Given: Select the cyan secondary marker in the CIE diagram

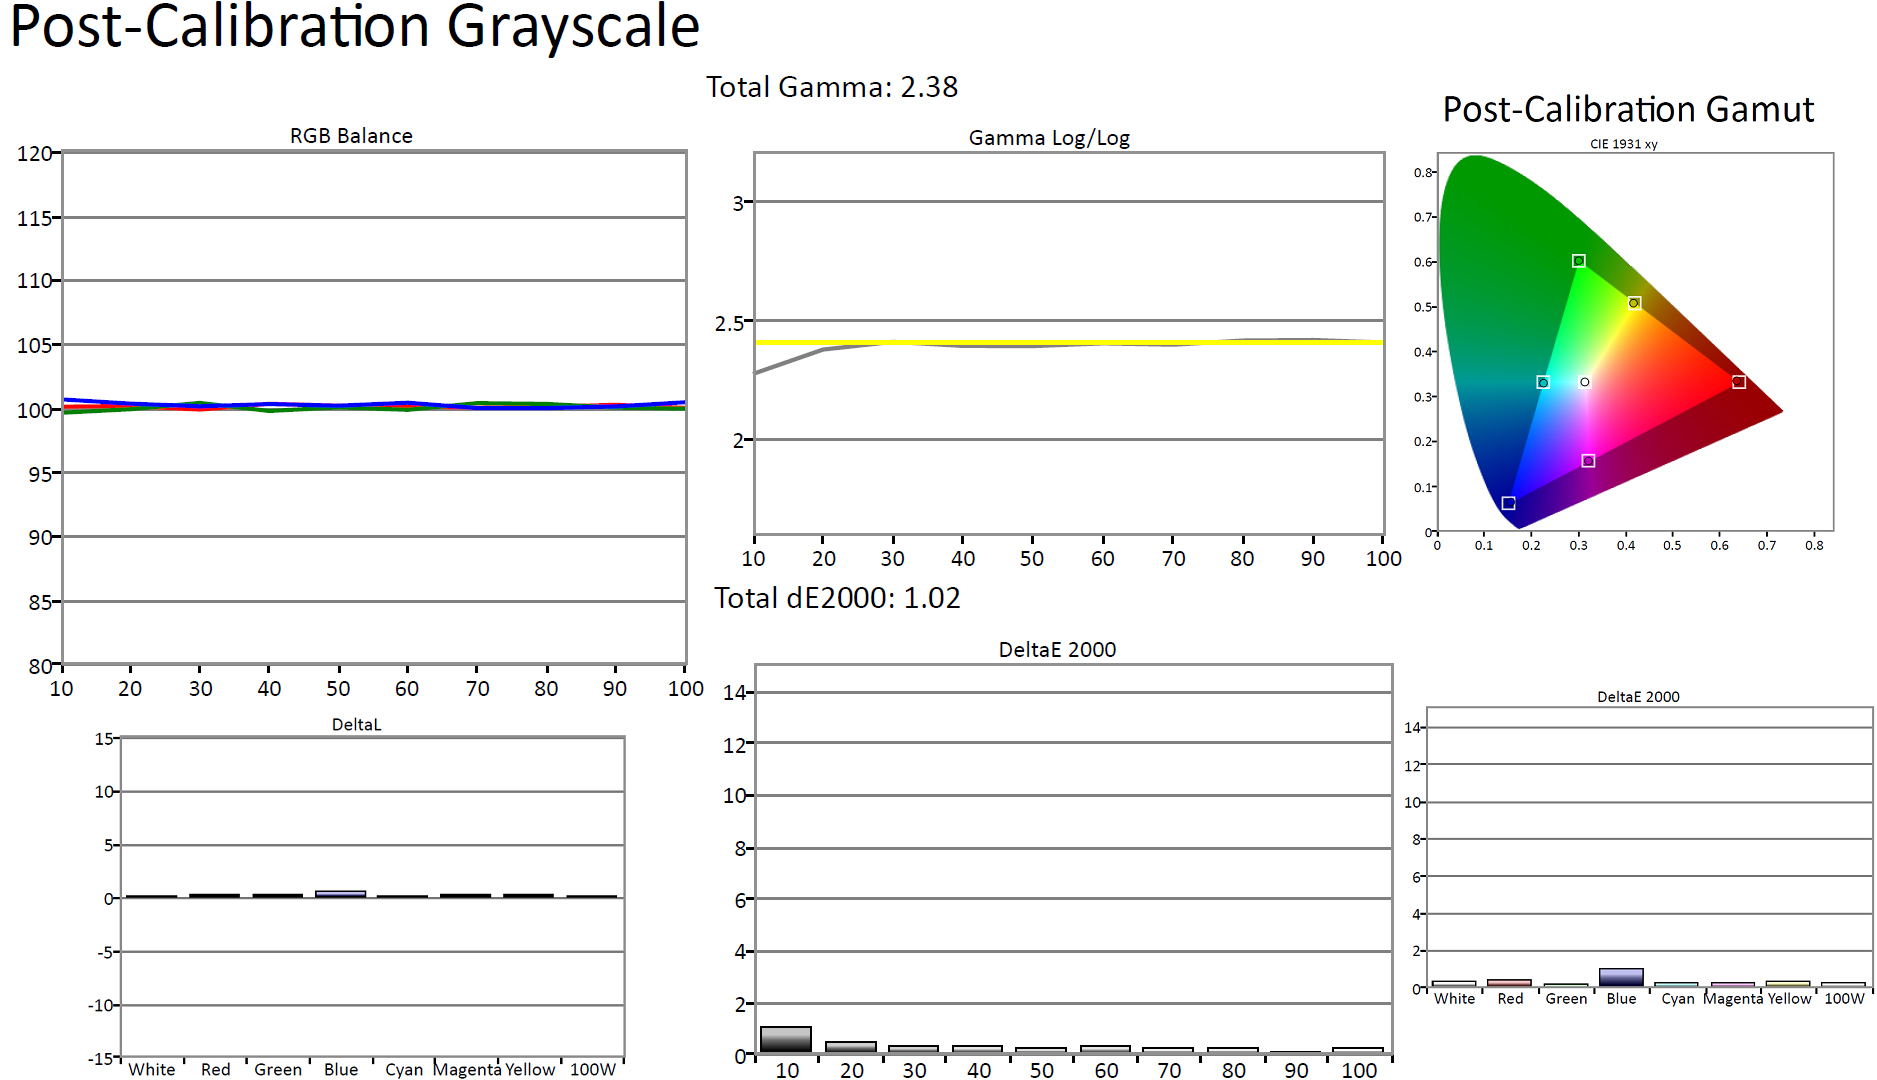Looking at the screenshot, I should pyautogui.click(x=1543, y=382).
